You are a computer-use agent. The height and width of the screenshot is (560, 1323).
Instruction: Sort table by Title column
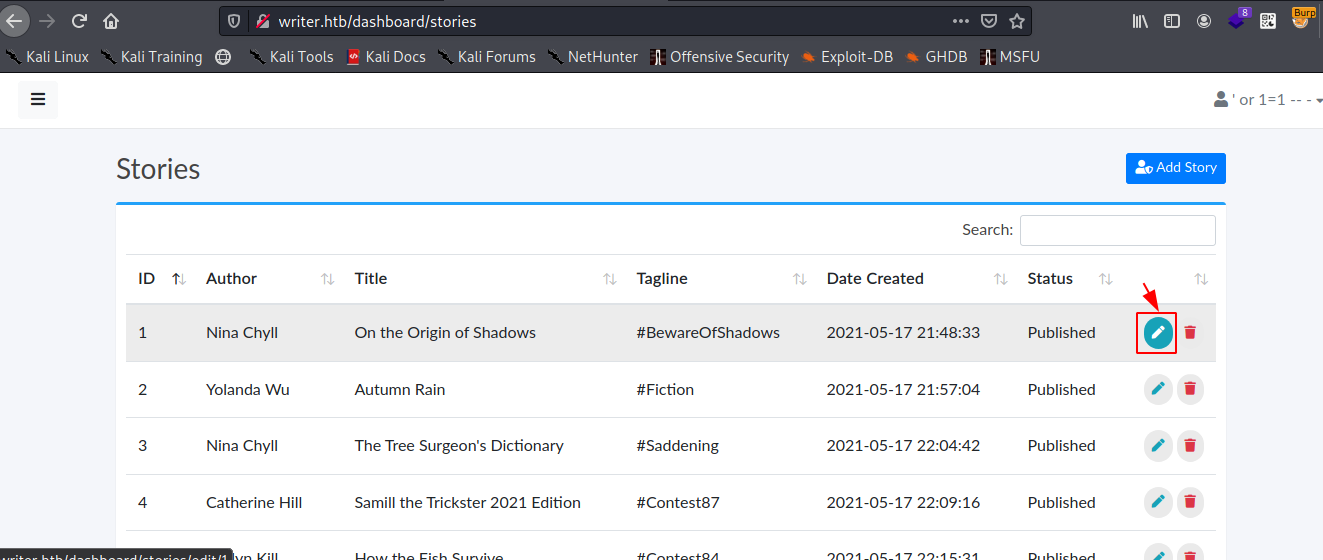coord(484,279)
